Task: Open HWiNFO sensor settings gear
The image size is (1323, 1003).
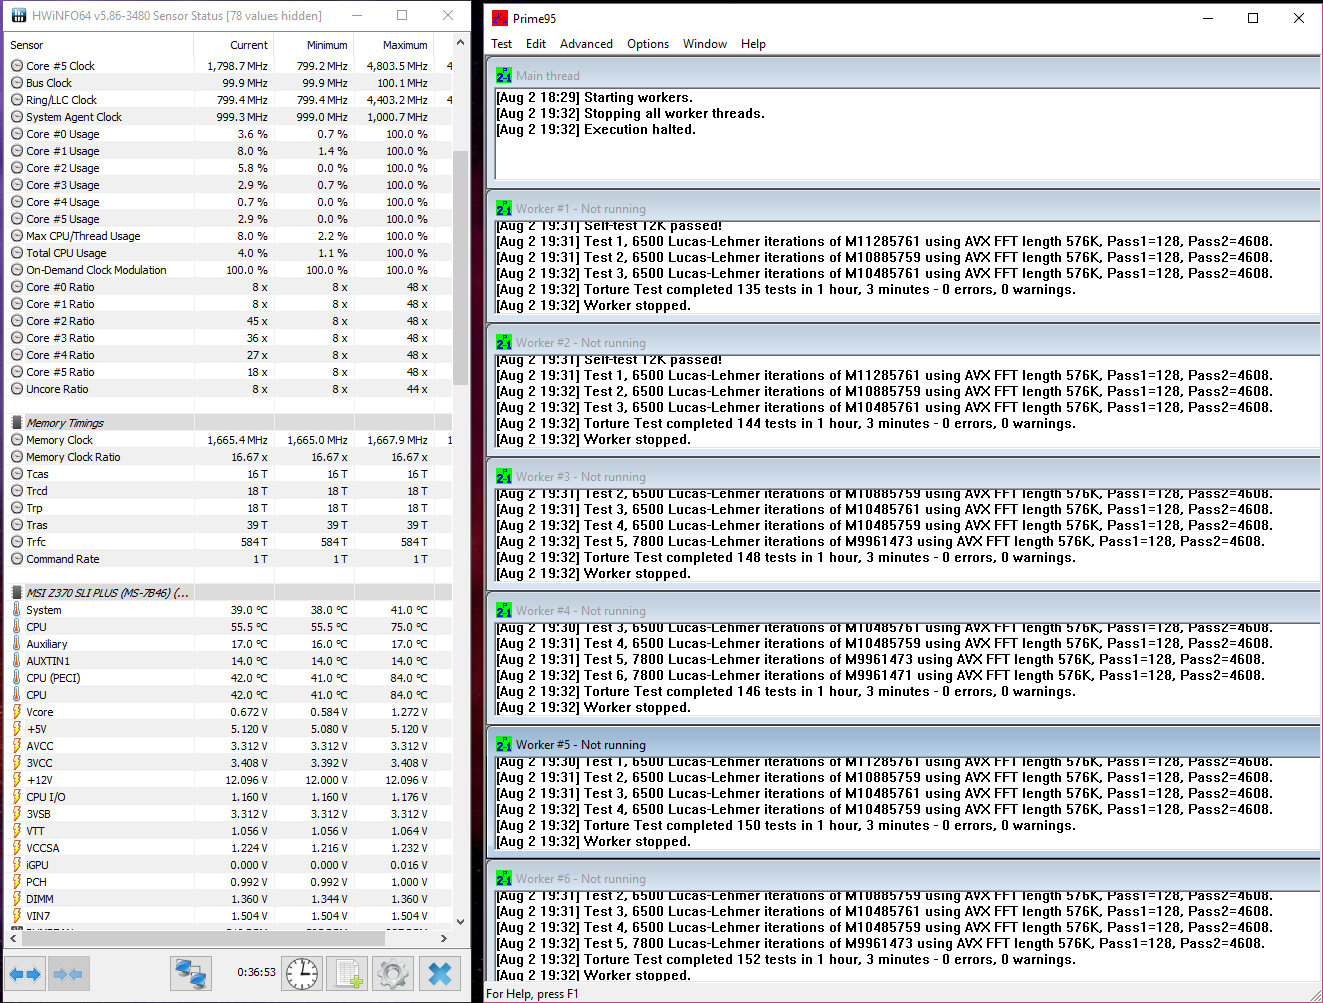Action: coord(393,973)
